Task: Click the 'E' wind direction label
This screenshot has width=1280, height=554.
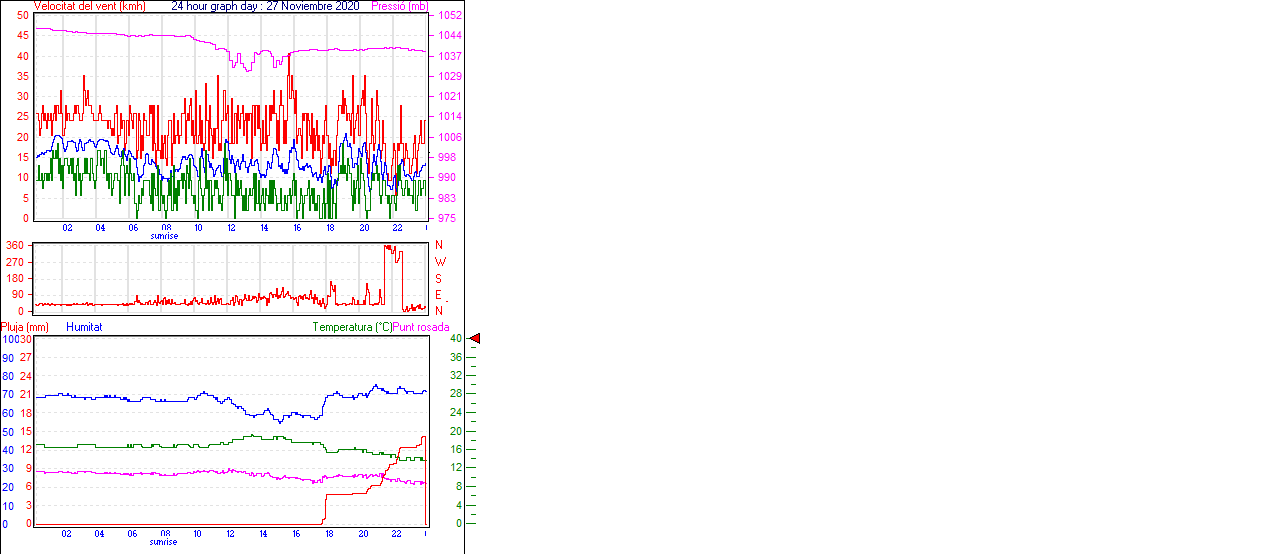Action: coord(438,295)
